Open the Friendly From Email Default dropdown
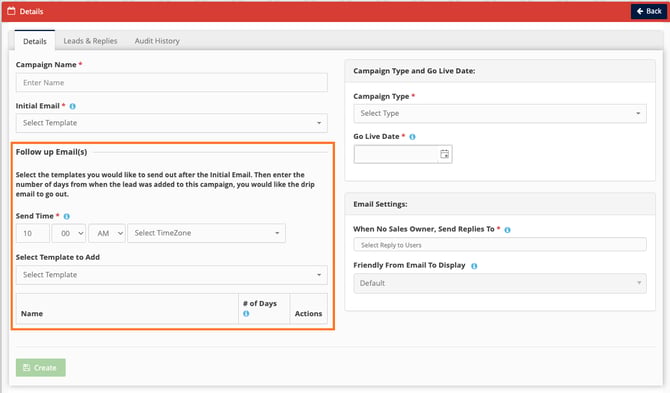The height and width of the screenshot is (393, 670). point(500,283)
